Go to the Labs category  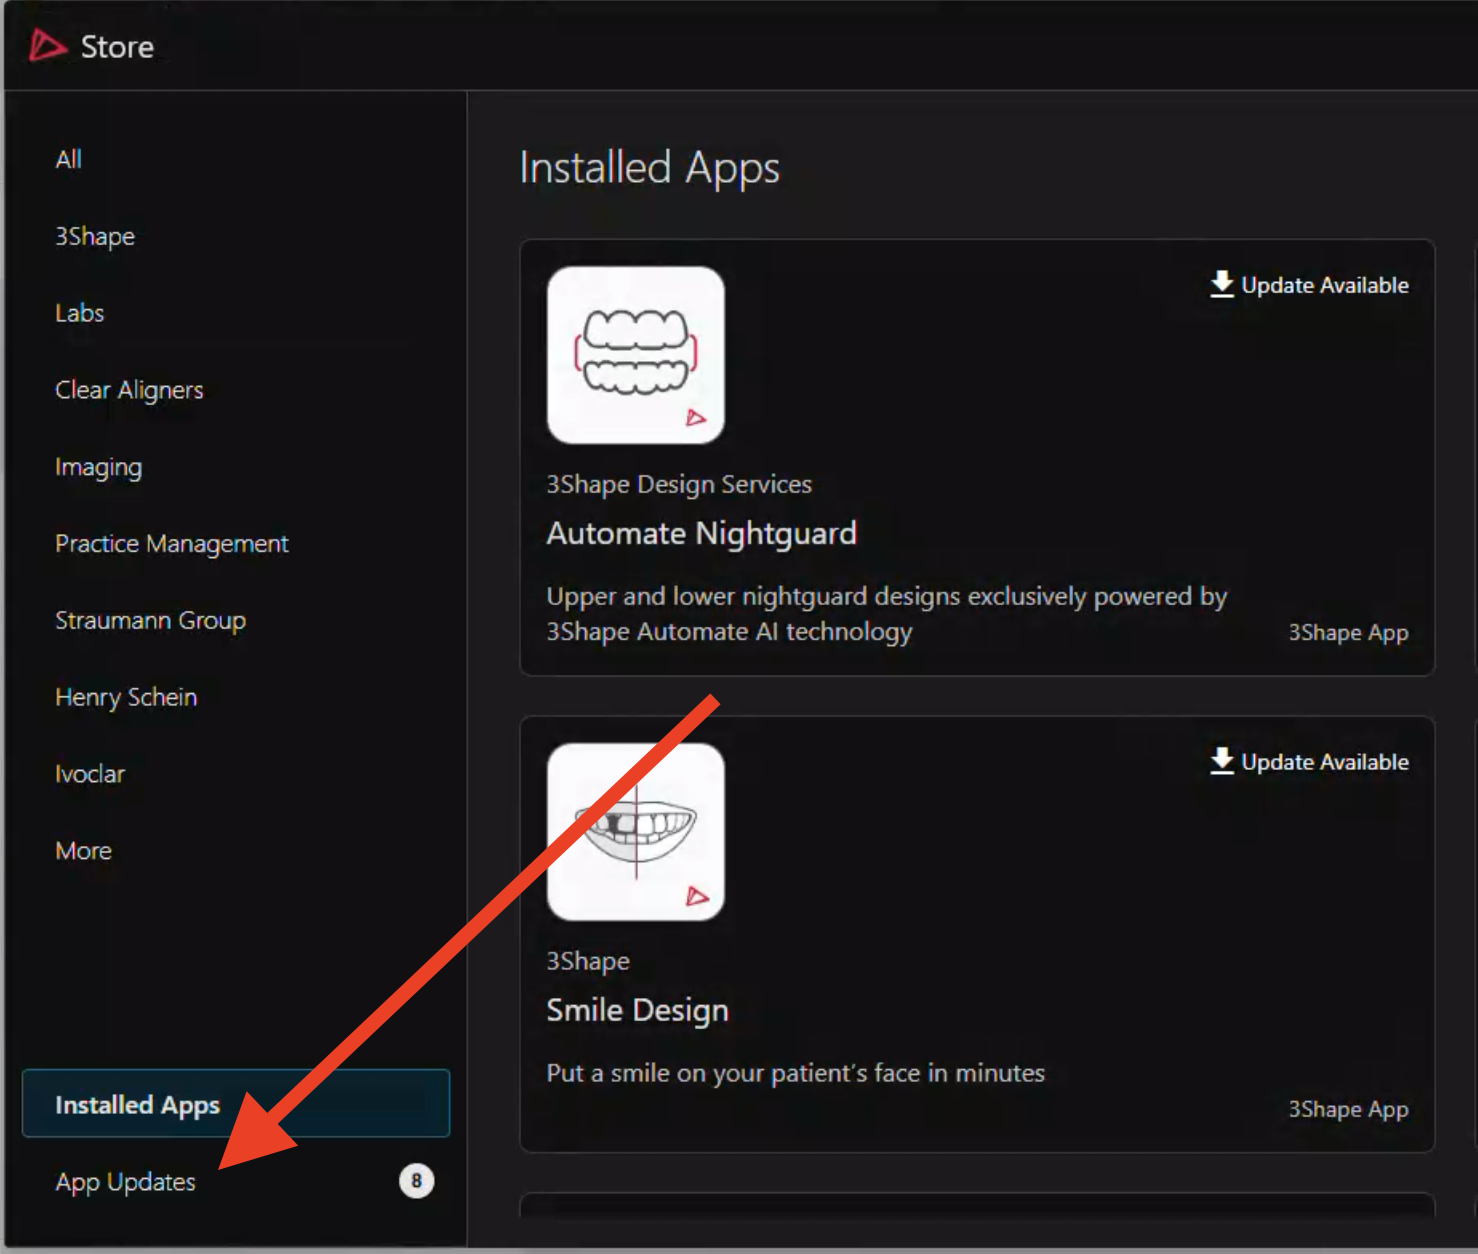coord(80,313)
